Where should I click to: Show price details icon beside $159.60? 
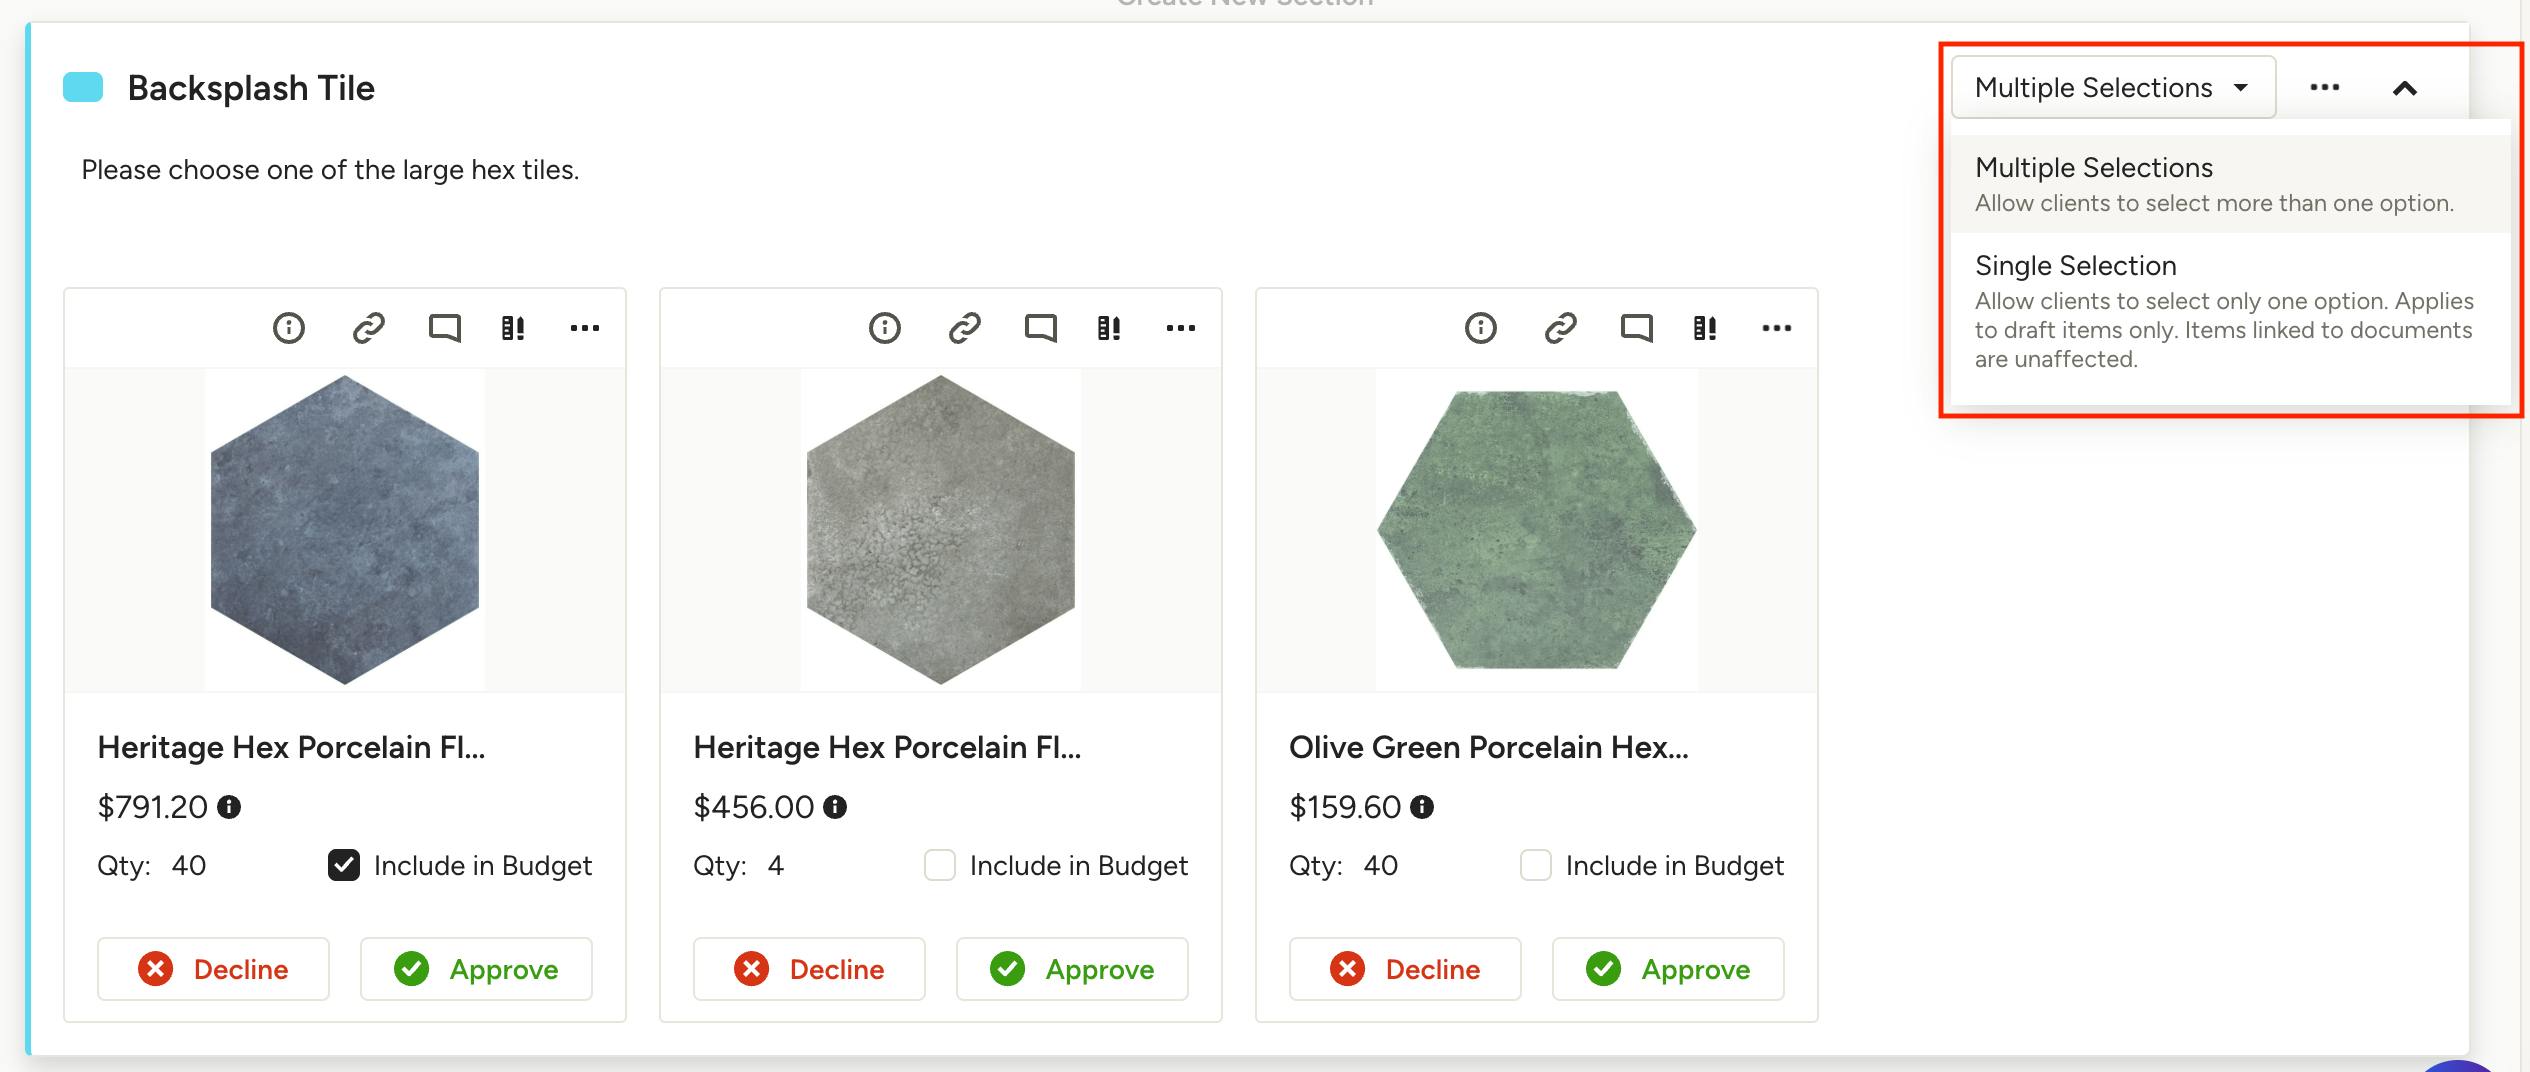(x=1422, y=807)
